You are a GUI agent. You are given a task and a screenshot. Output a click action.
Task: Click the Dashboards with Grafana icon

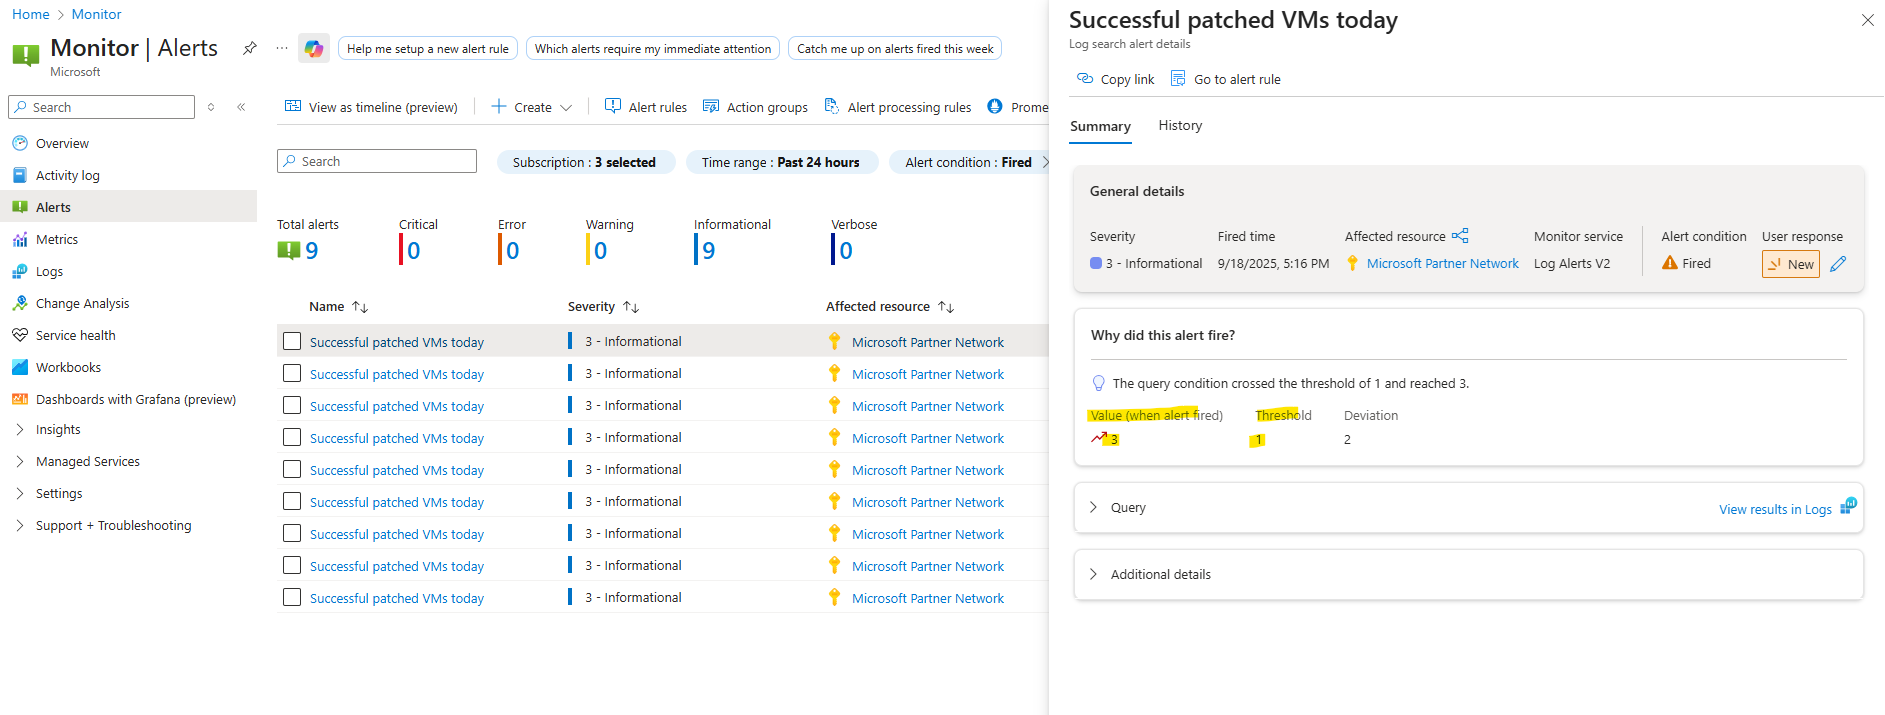point(20,399)
